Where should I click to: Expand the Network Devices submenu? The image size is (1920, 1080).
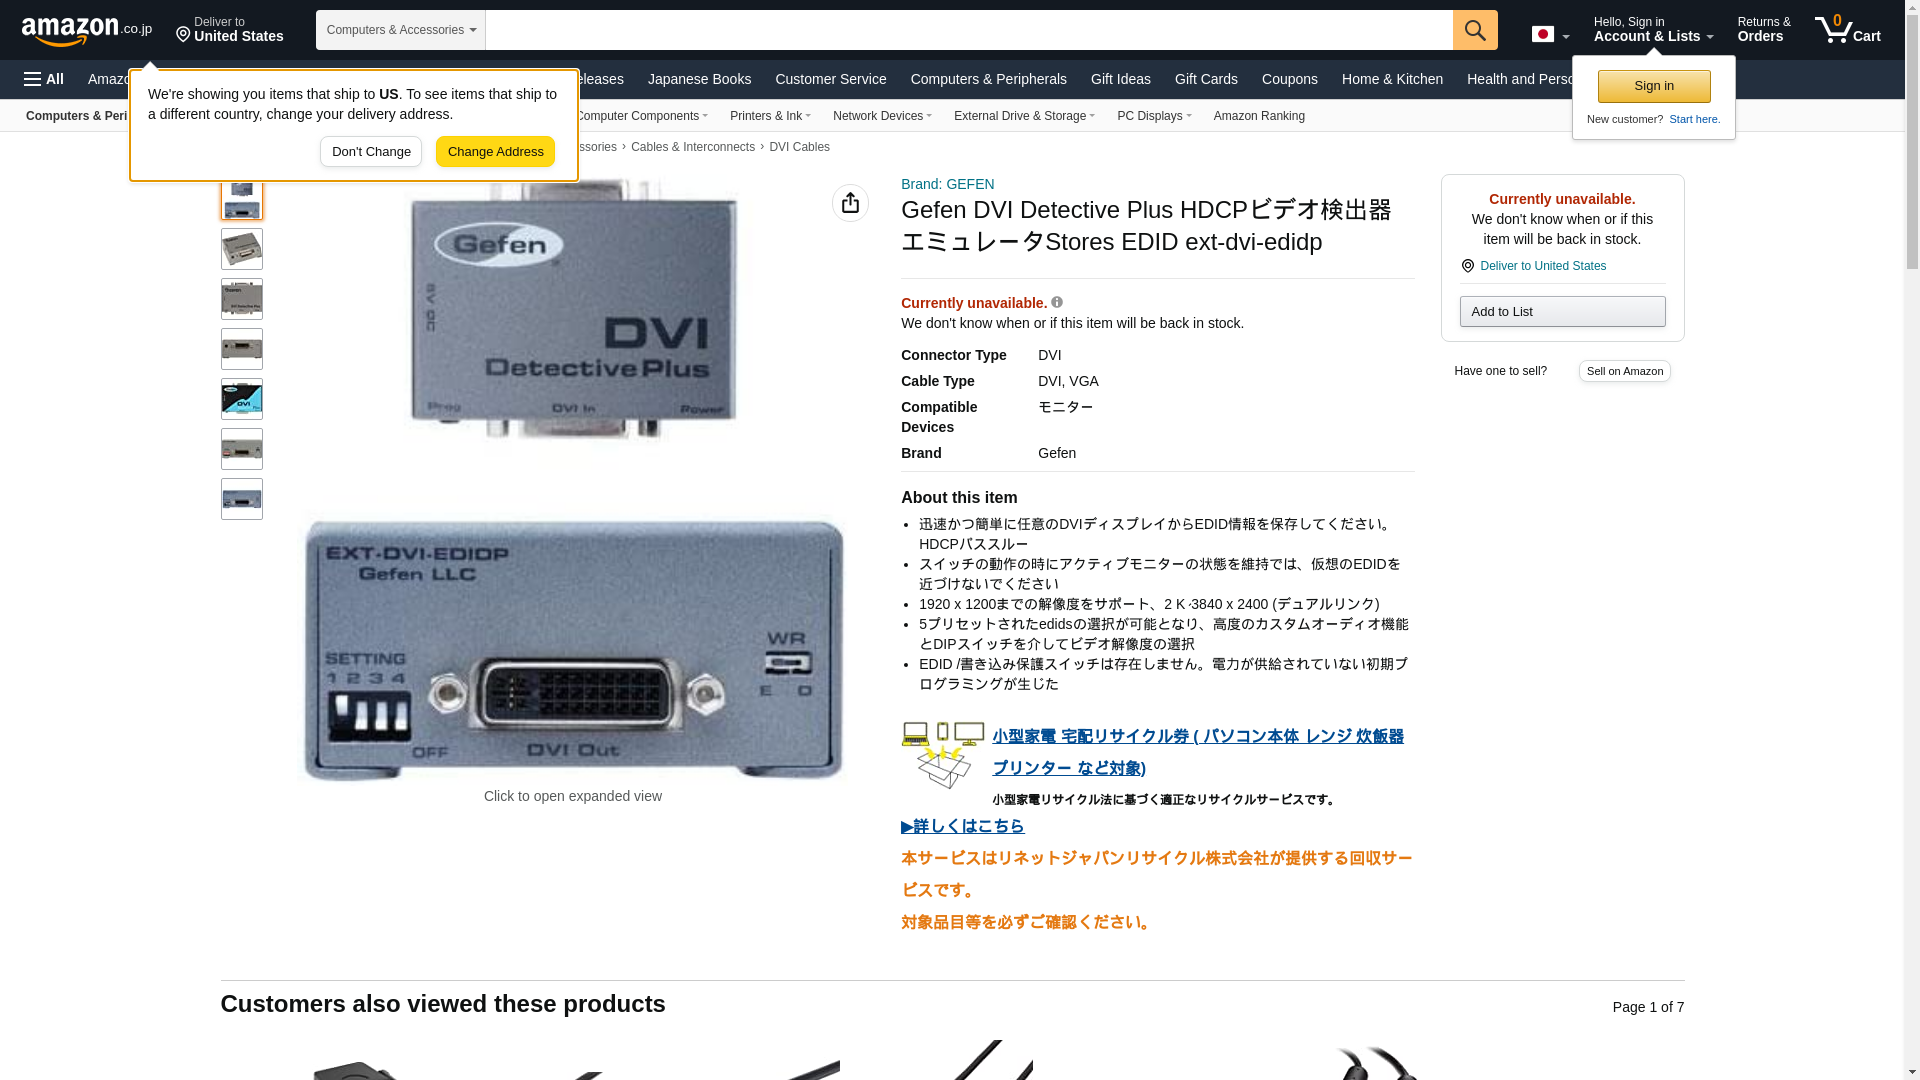tap(882, 116)
